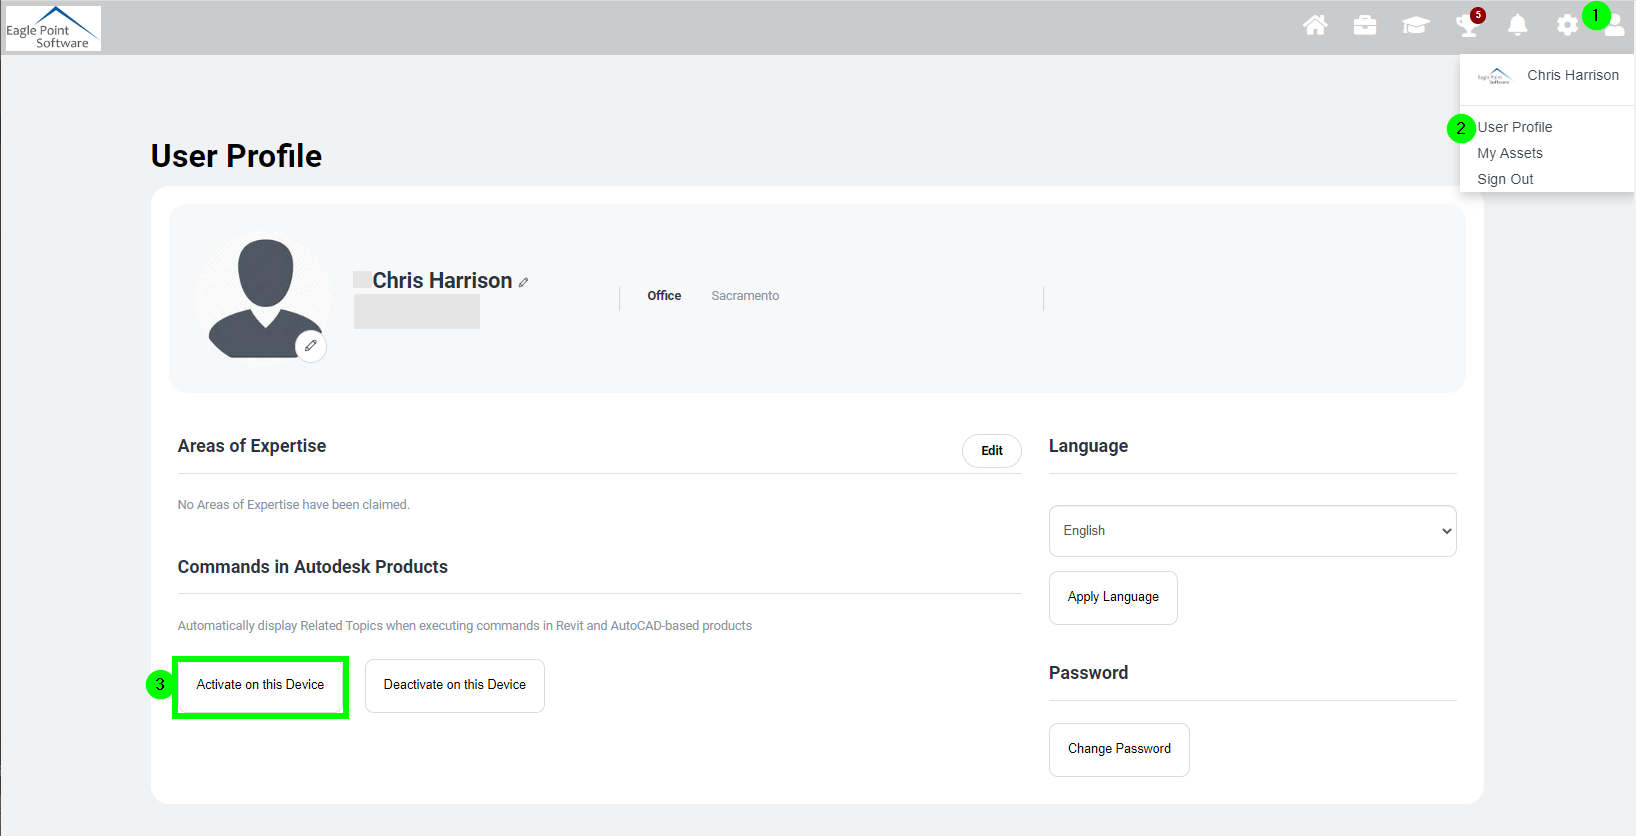Choose Sign Out from account menu
The height and width of the screenshot is (836, 1636).
(x=1505, y=179)
